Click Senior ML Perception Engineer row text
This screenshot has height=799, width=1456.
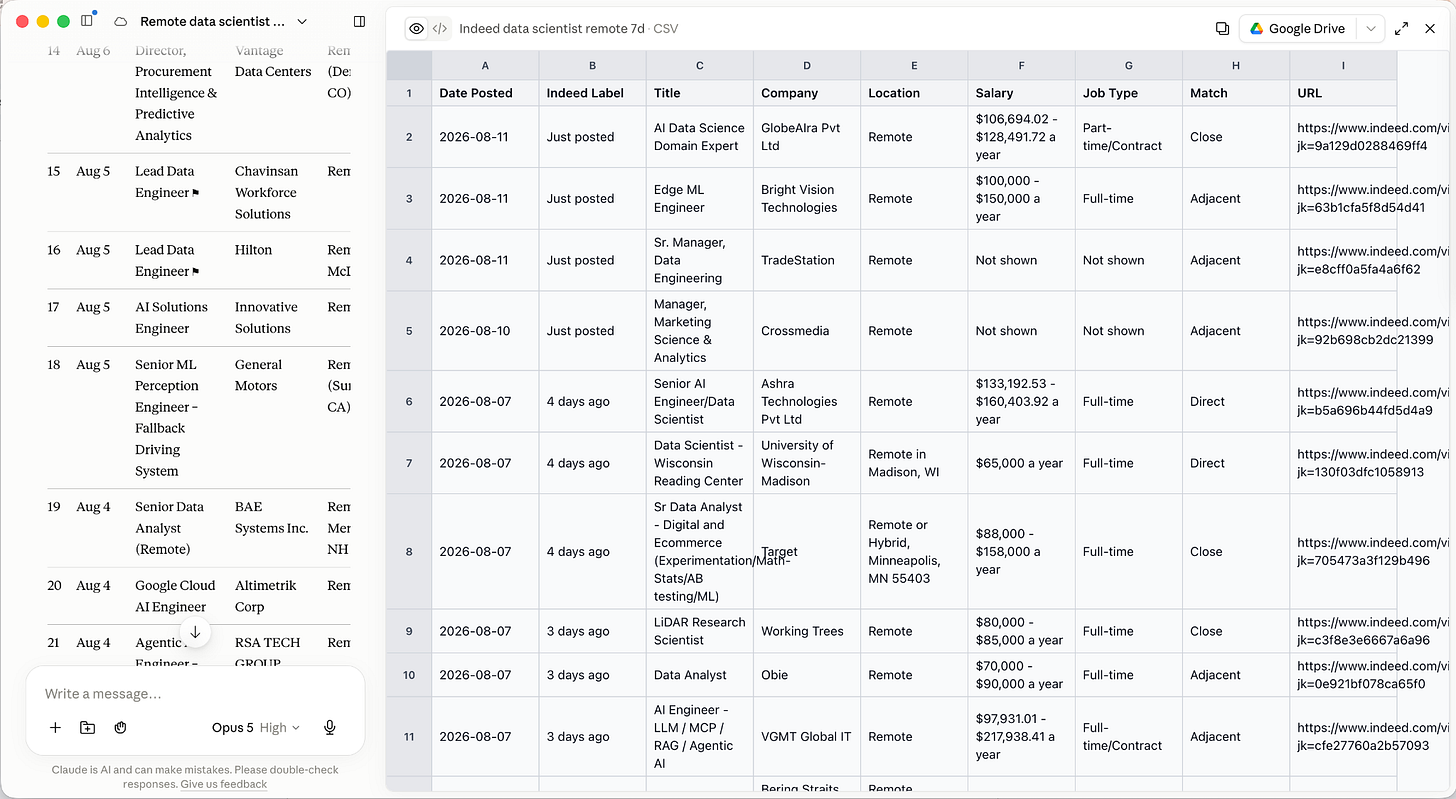[167, 418]
